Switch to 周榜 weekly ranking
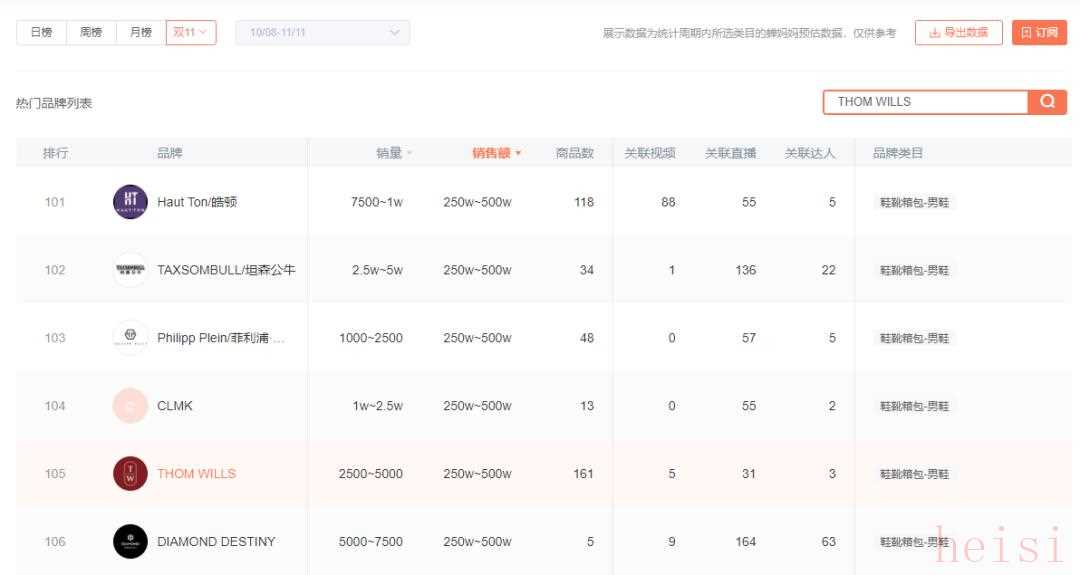This screenshot has height=575, width=1080. 91,33
